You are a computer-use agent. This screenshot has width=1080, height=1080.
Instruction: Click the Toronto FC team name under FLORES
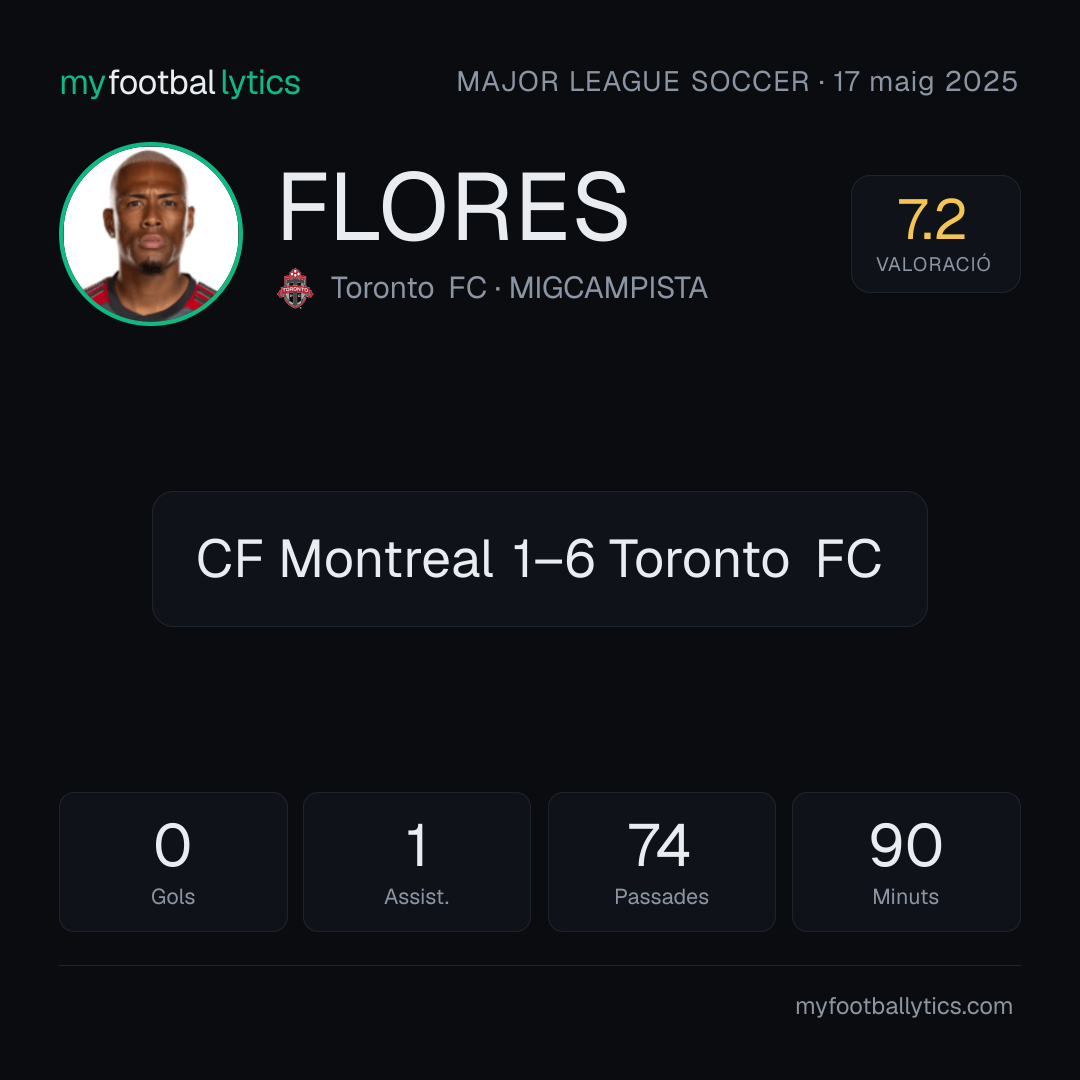coord(408,288)
